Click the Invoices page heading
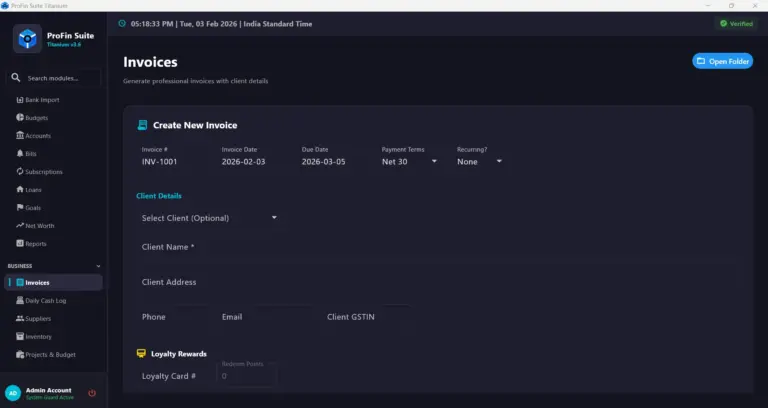The height and width of the screenshot is (408, 768). tap(150, 62)
